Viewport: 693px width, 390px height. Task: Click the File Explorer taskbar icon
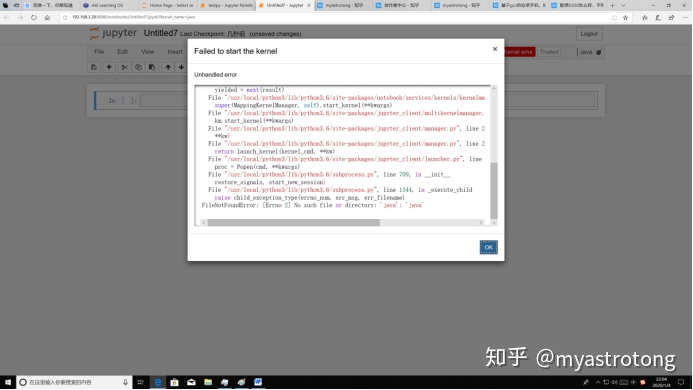point(208,382)
